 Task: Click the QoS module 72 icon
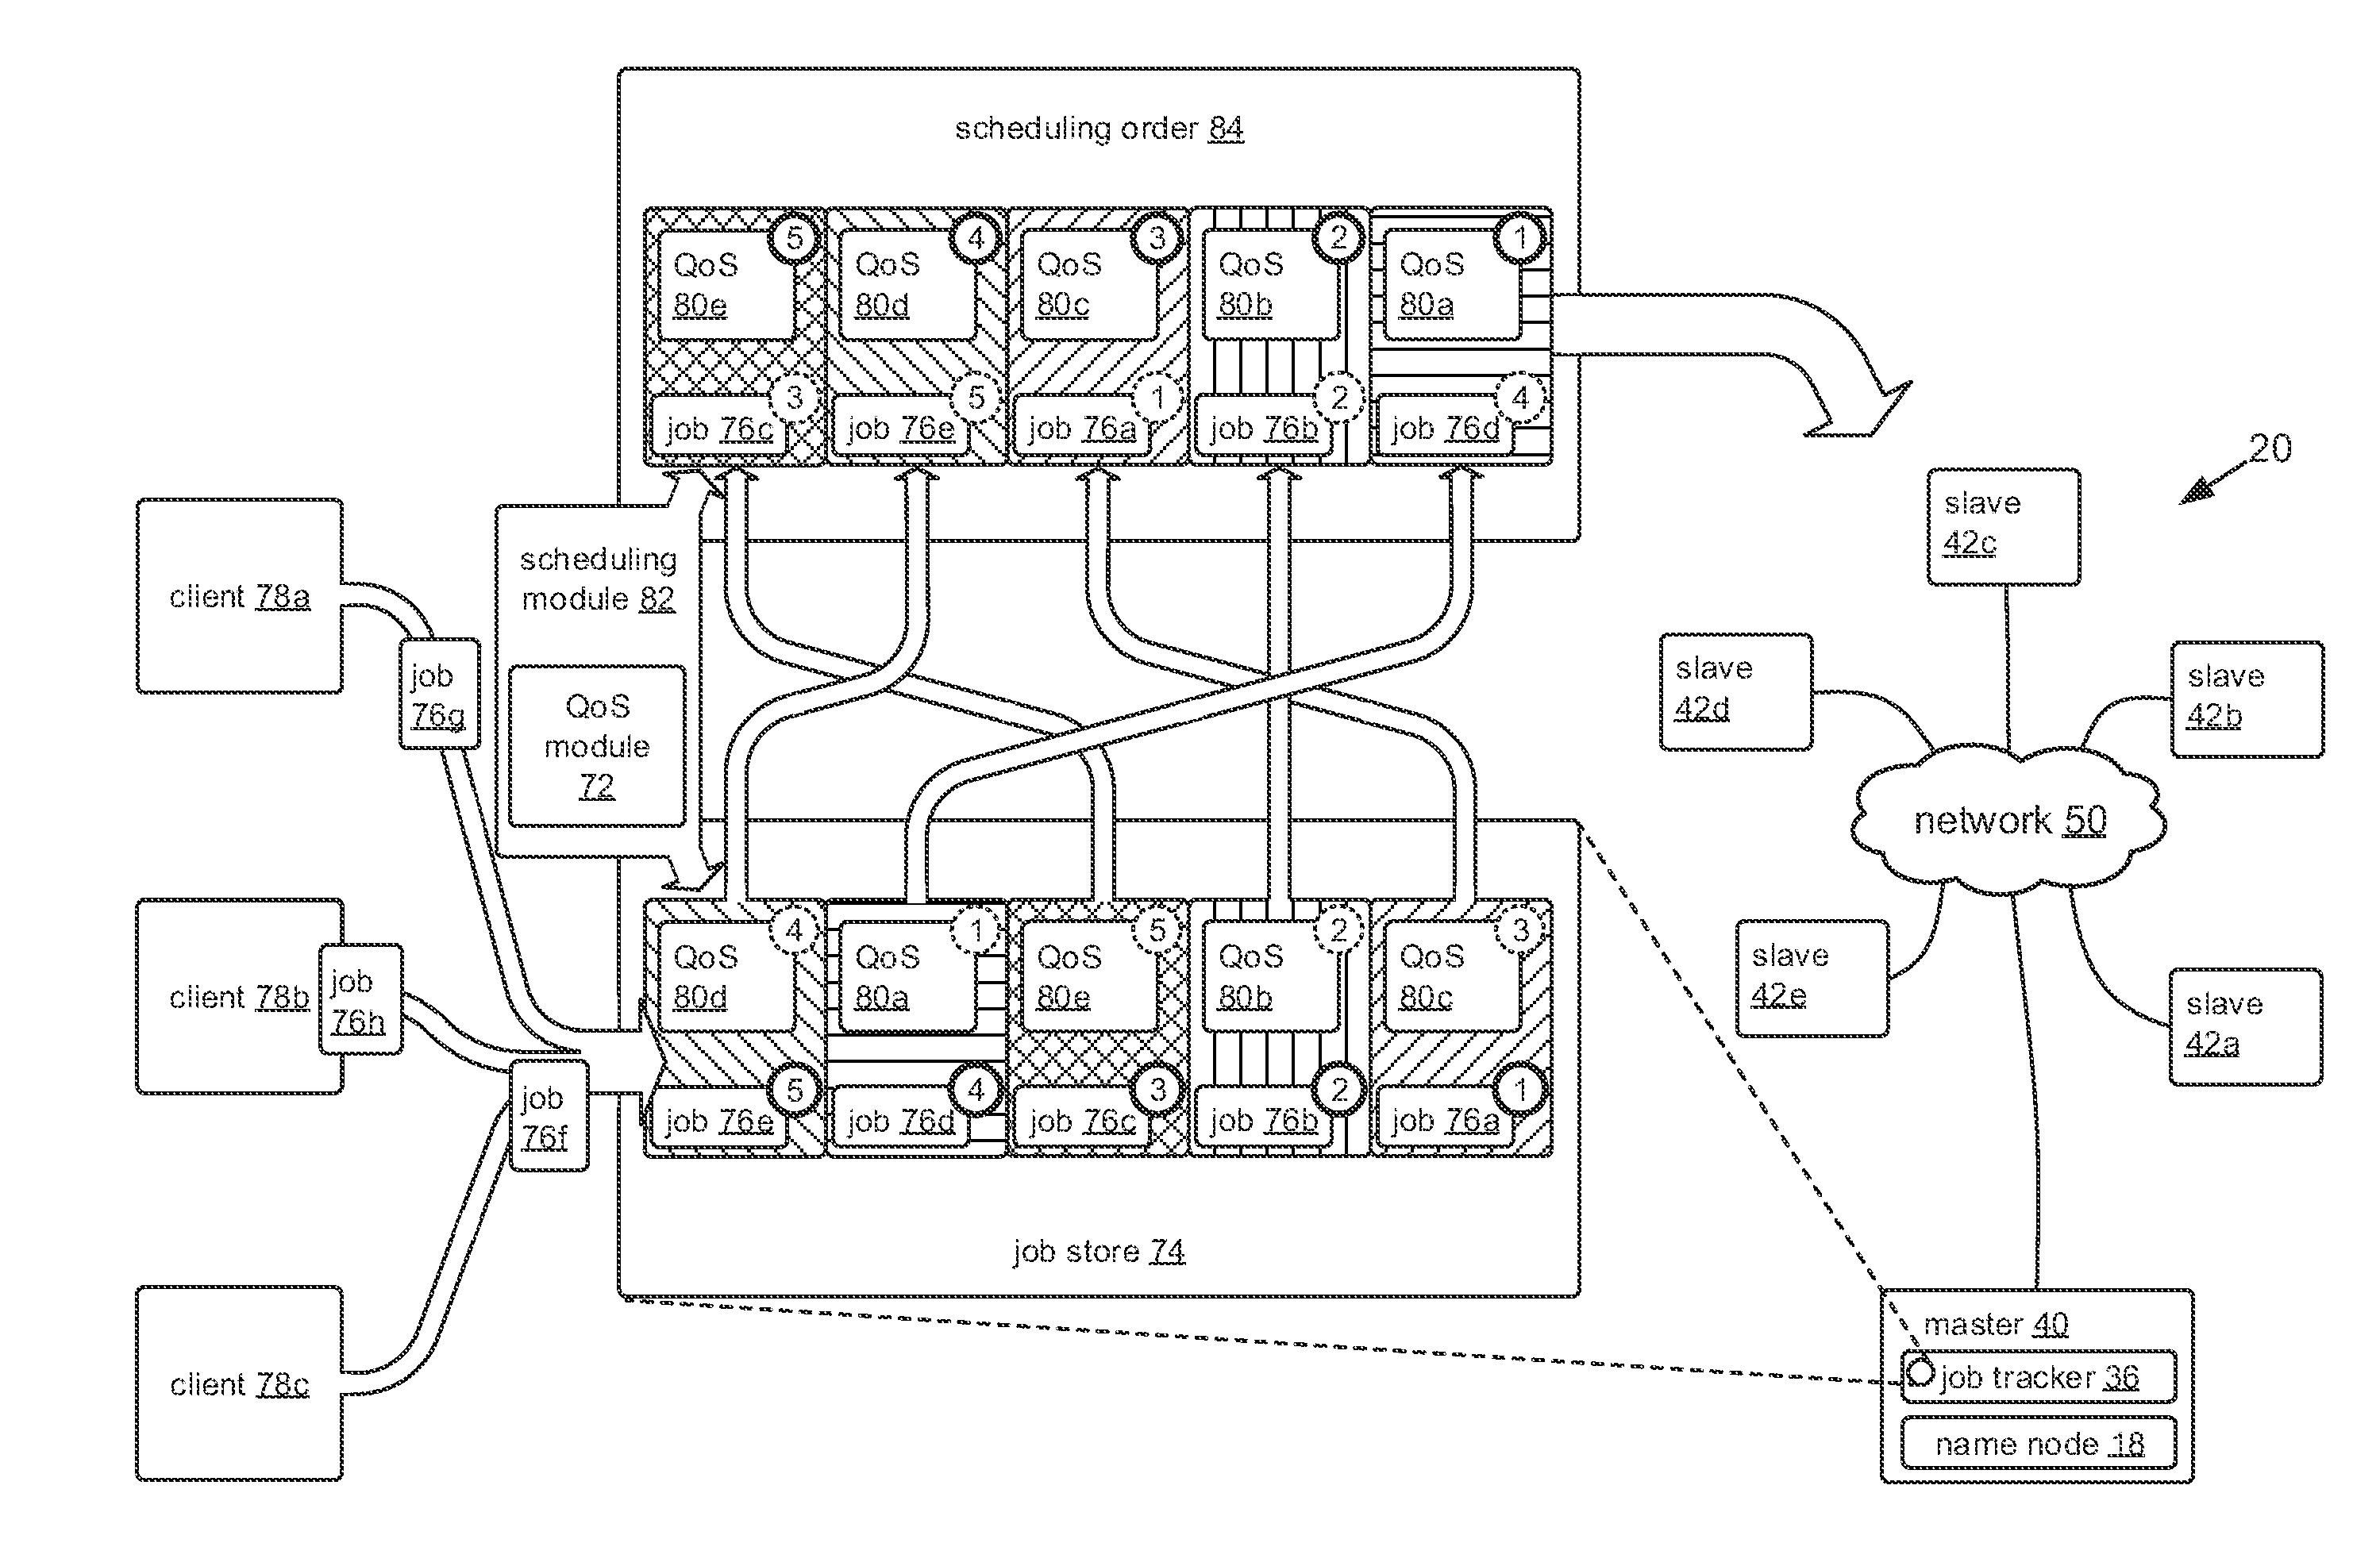595,733
